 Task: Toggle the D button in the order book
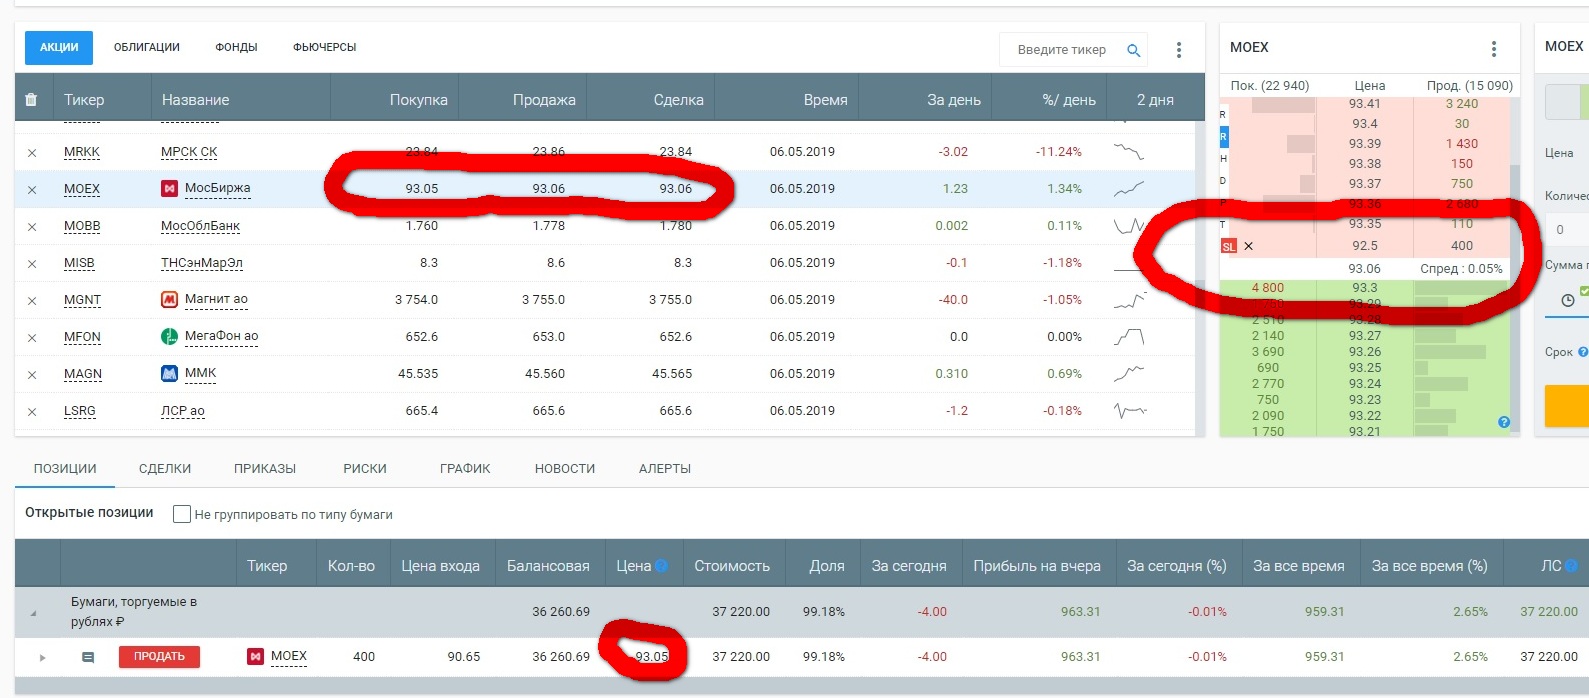[x=1223, y=181]
